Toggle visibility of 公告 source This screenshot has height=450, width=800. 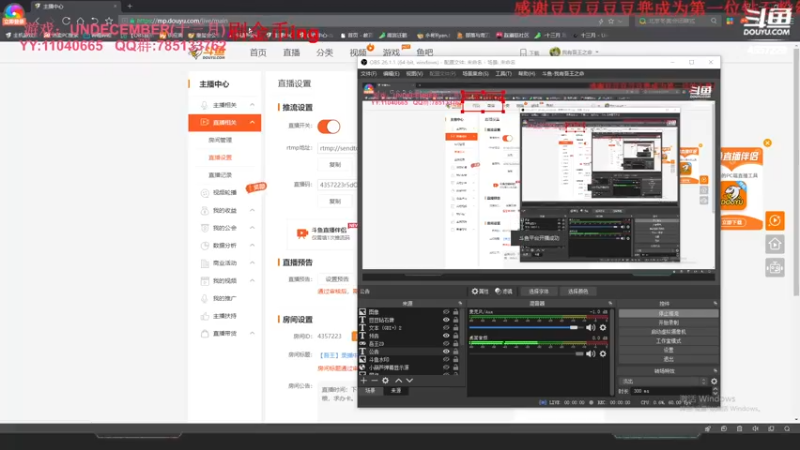(446, 352)
